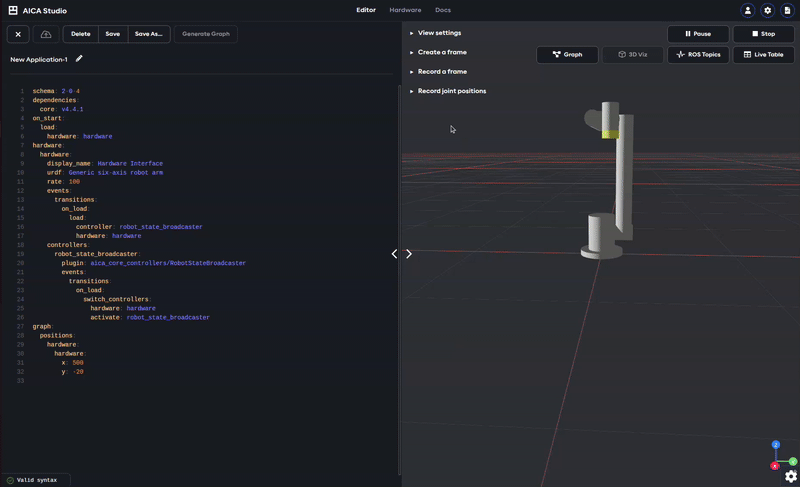Expand the Record joint positions section
Screen dimensions: 800x487
[x=447, y=91]
